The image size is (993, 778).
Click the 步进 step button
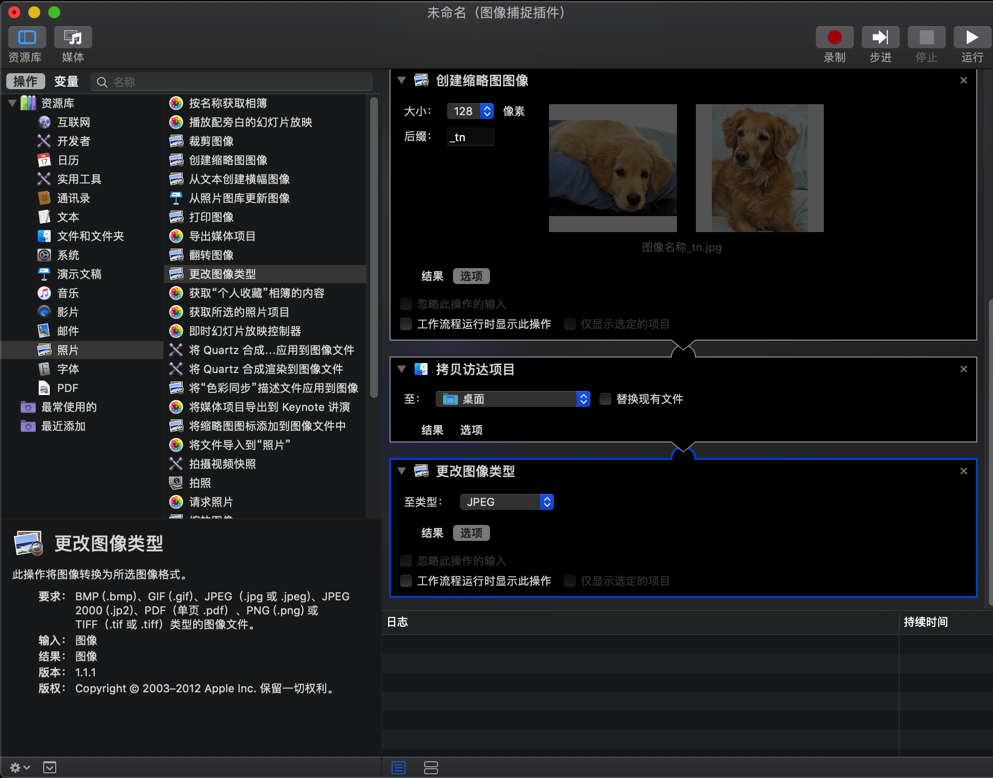(880, 37)
